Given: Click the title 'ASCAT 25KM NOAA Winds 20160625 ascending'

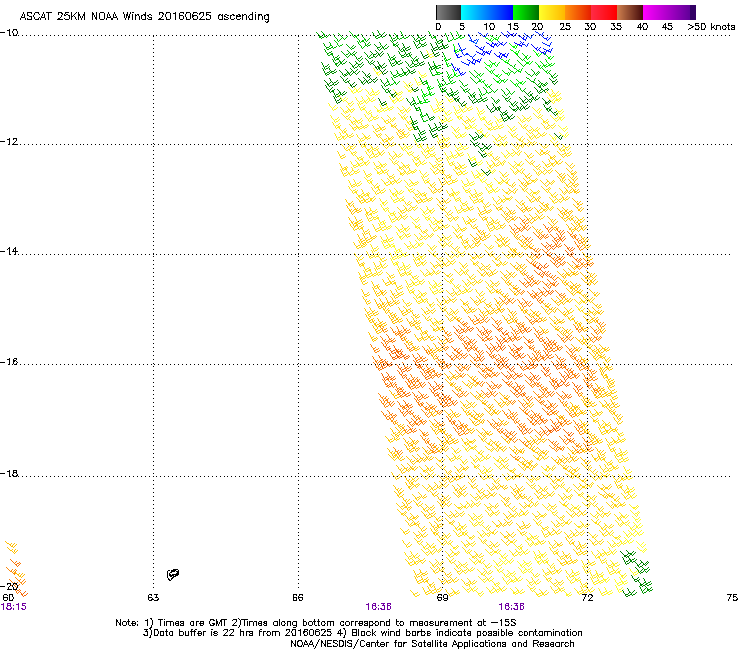Looking at the screenshot, I should click(144, 17).
